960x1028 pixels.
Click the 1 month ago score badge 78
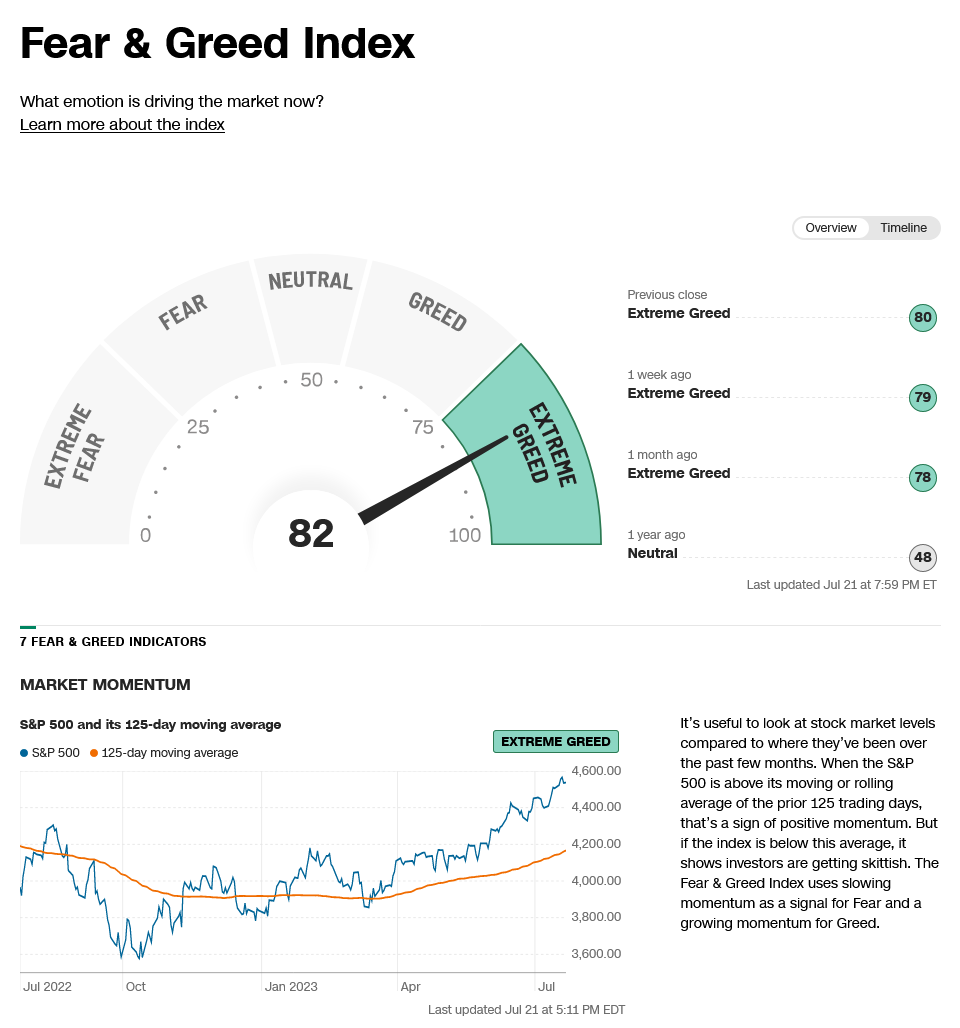(922, 478)
